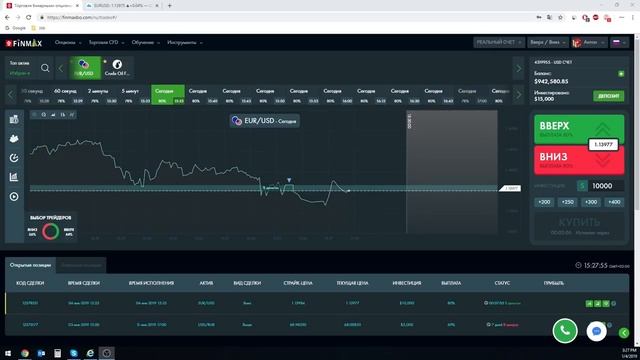Click the second chart toolbar icon
Screen dimensions: 640x360
(x=44, y=115)
